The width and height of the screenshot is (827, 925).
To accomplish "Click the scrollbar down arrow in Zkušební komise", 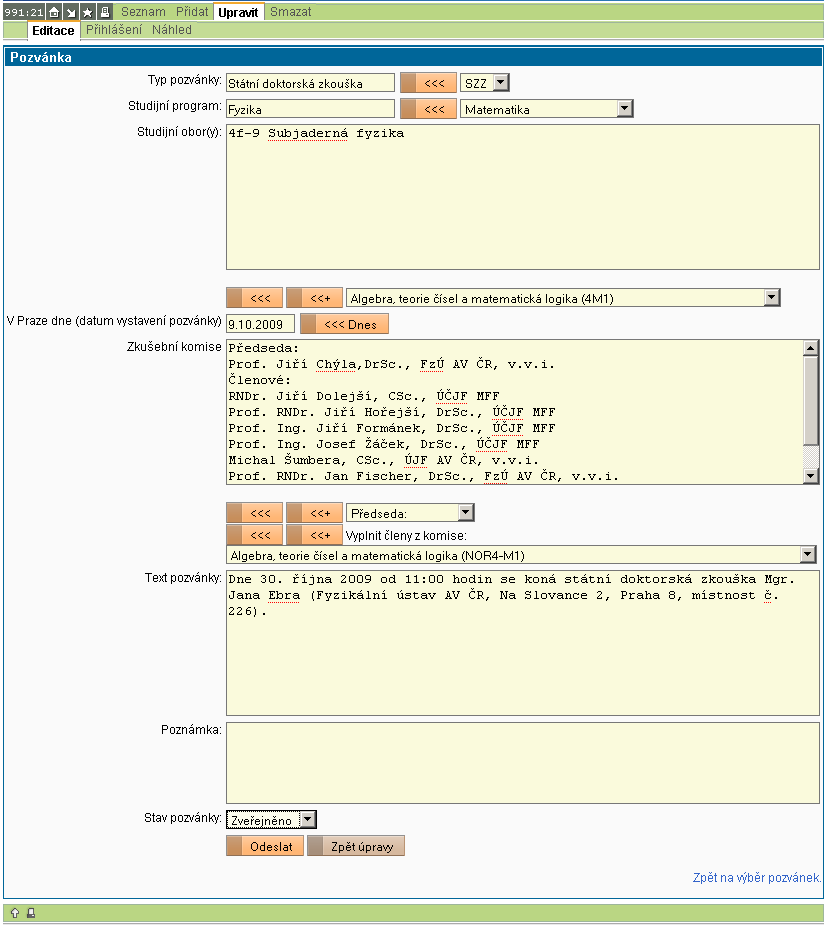I will [810, 477].
